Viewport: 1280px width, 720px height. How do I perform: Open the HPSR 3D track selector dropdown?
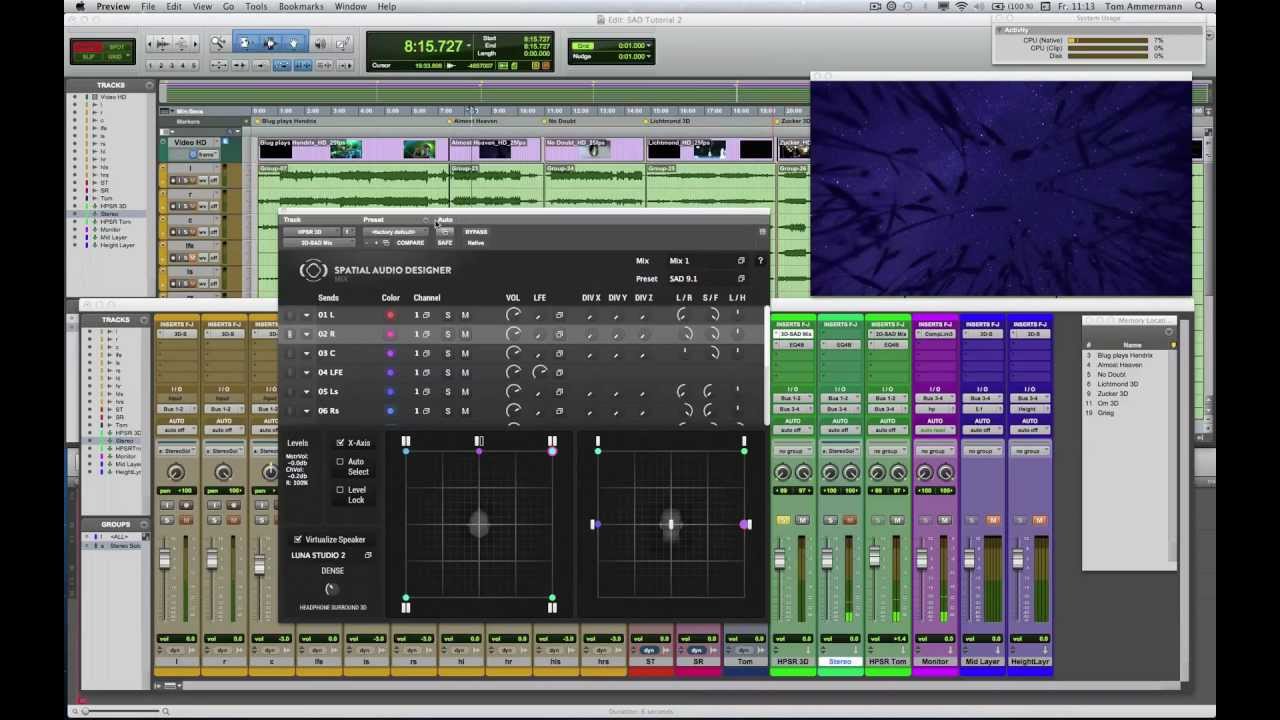coord(310,232)
